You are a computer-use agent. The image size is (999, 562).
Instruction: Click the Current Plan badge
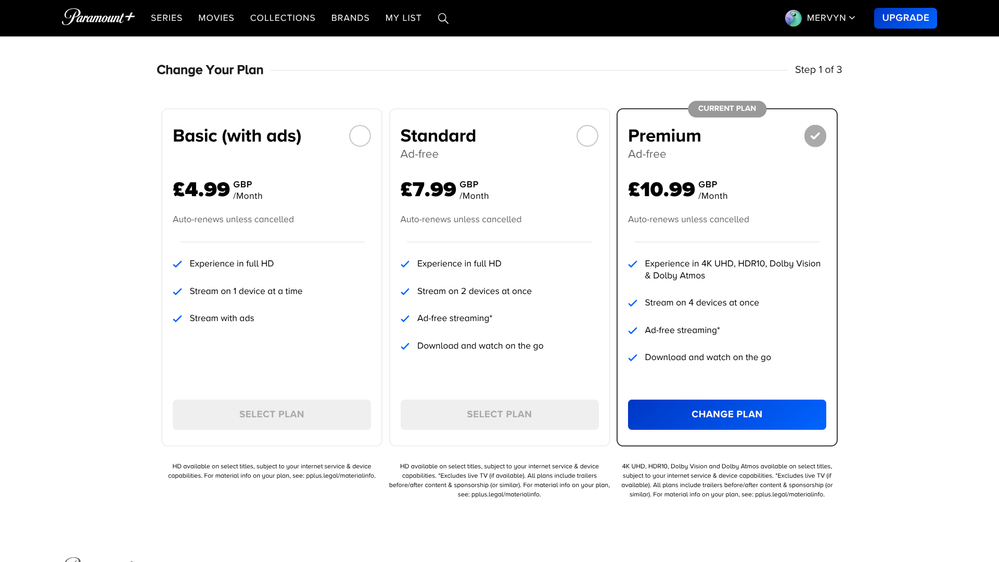tap(727, 108)
